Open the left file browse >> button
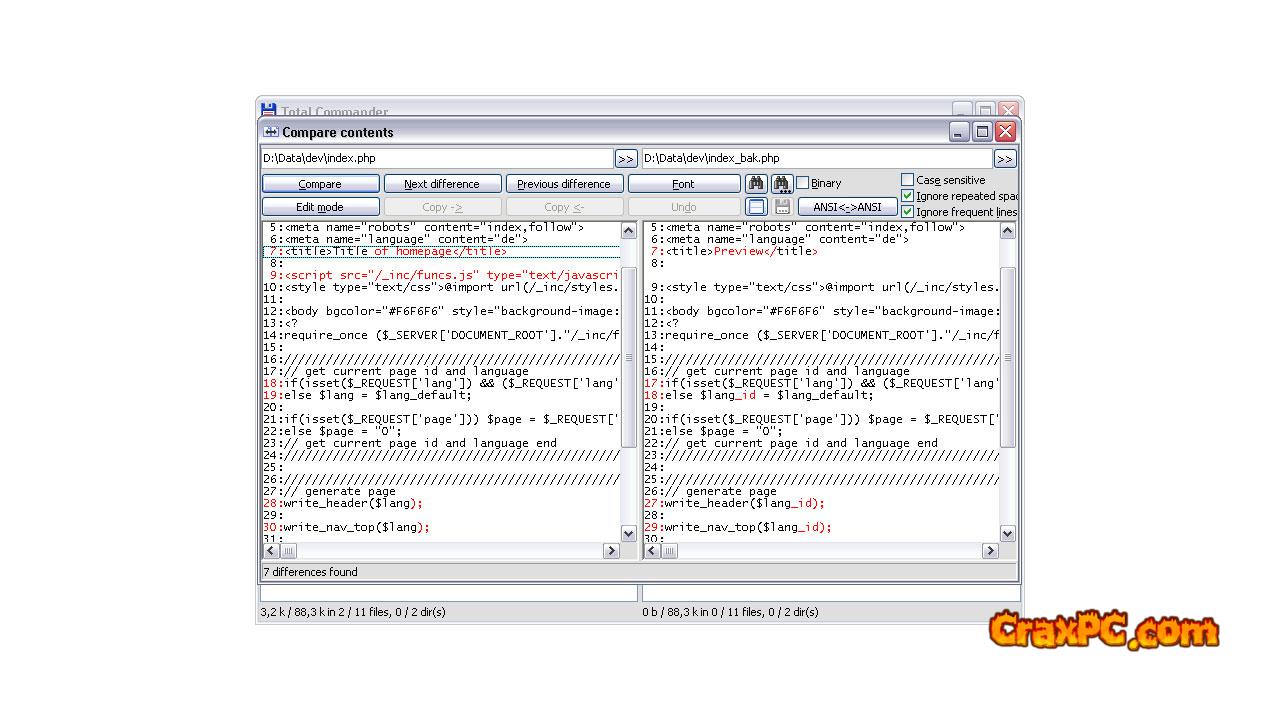This screenshot has height=720, width=1280. (x=626, y=158)
